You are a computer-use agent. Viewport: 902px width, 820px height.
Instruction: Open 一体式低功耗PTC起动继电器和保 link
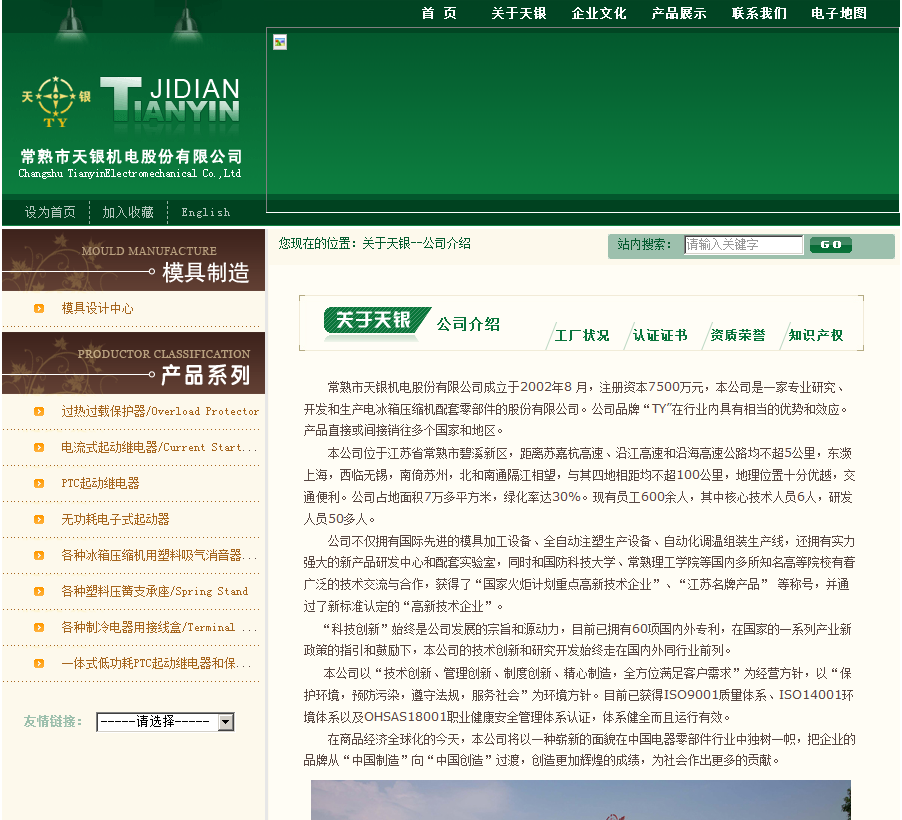(156, 663)
